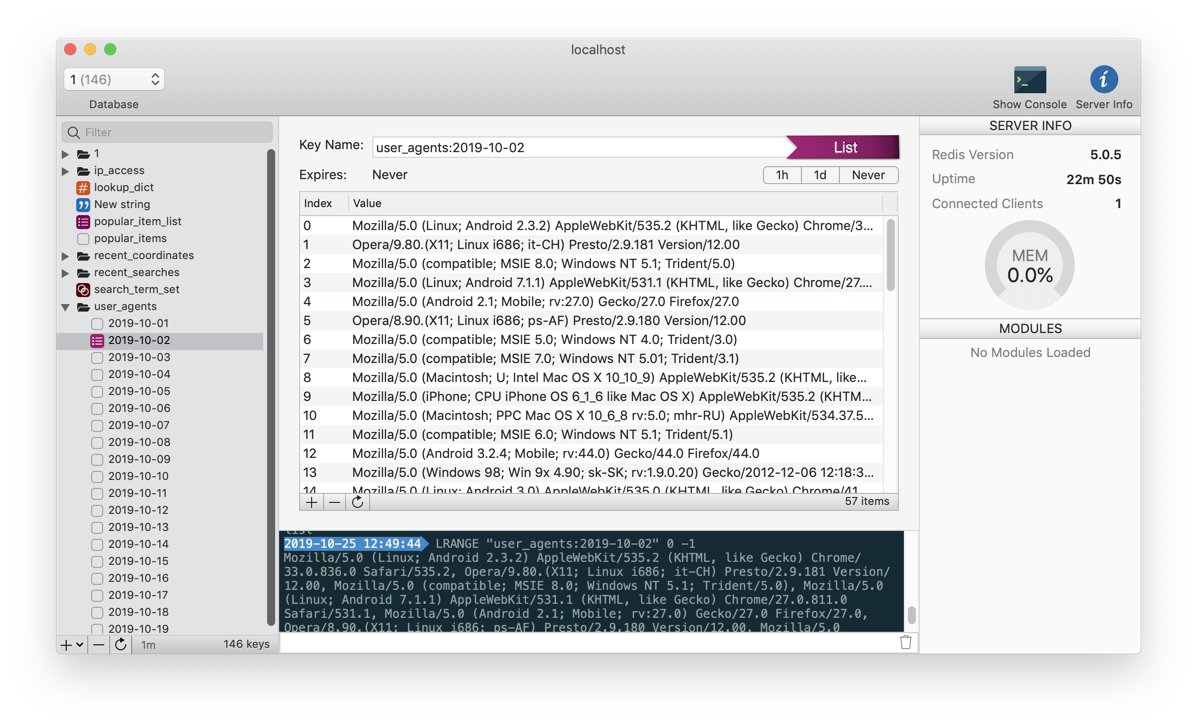Image resolution: width=1197 pixels, height=728 pixels.
Task: Click the SERVER INFO section header
Action: 1030,126
